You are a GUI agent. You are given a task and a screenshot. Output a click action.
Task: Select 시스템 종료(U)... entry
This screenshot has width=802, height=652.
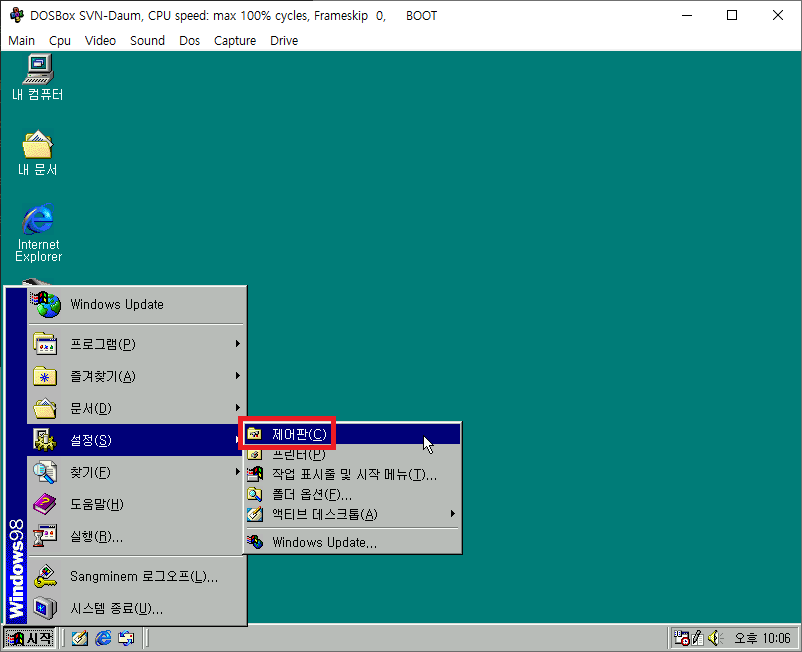click(x=137, y=608)
